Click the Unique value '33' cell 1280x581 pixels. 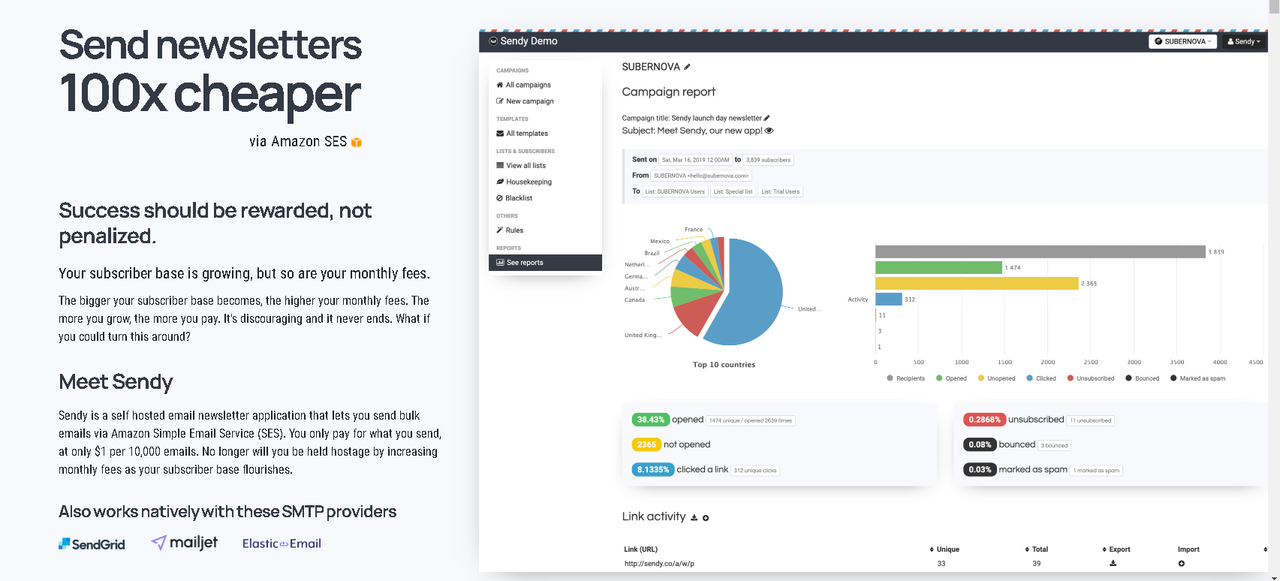point(941,564)
